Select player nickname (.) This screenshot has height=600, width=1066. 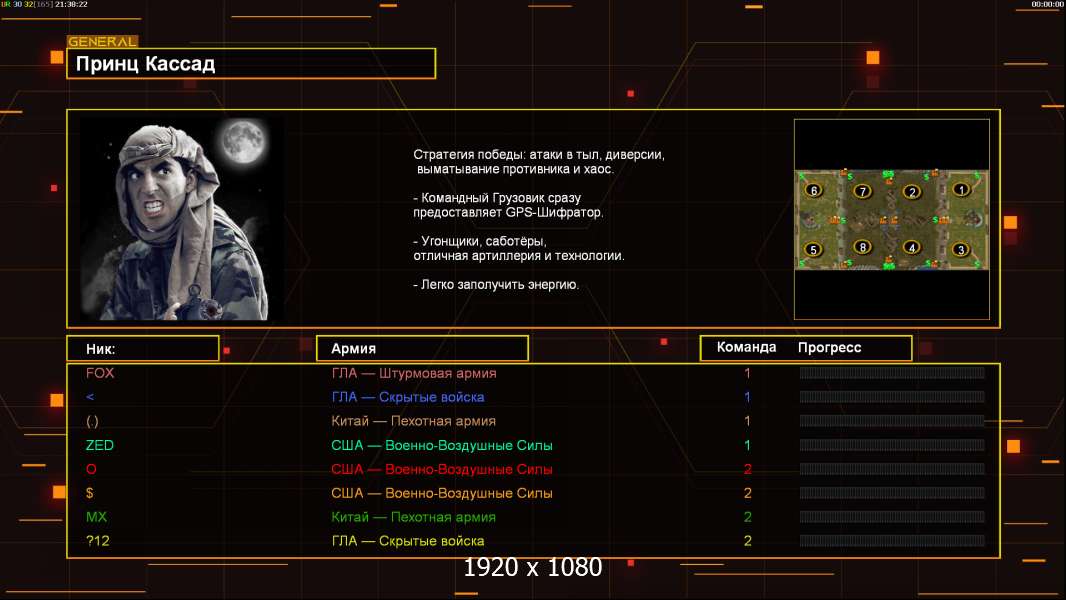pos(92,421)
